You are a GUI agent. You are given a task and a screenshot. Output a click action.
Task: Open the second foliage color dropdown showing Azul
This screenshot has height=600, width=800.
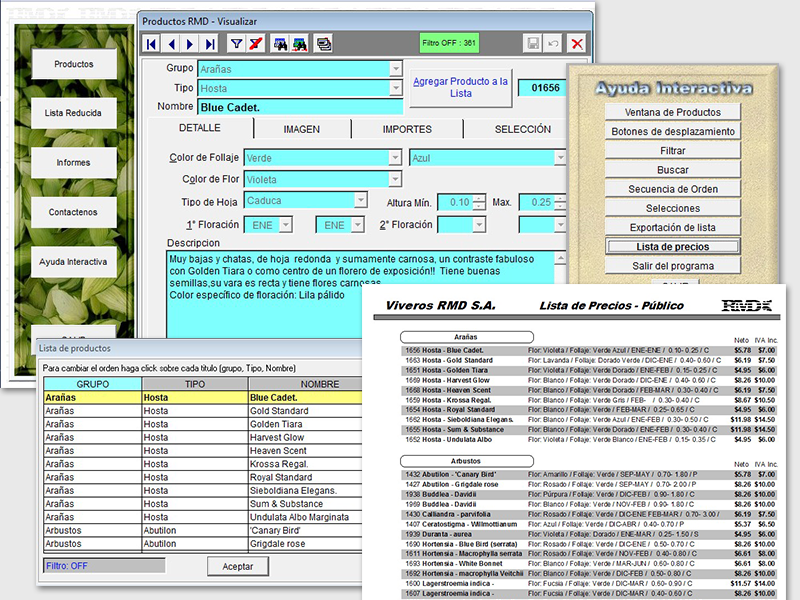point(560,158)
